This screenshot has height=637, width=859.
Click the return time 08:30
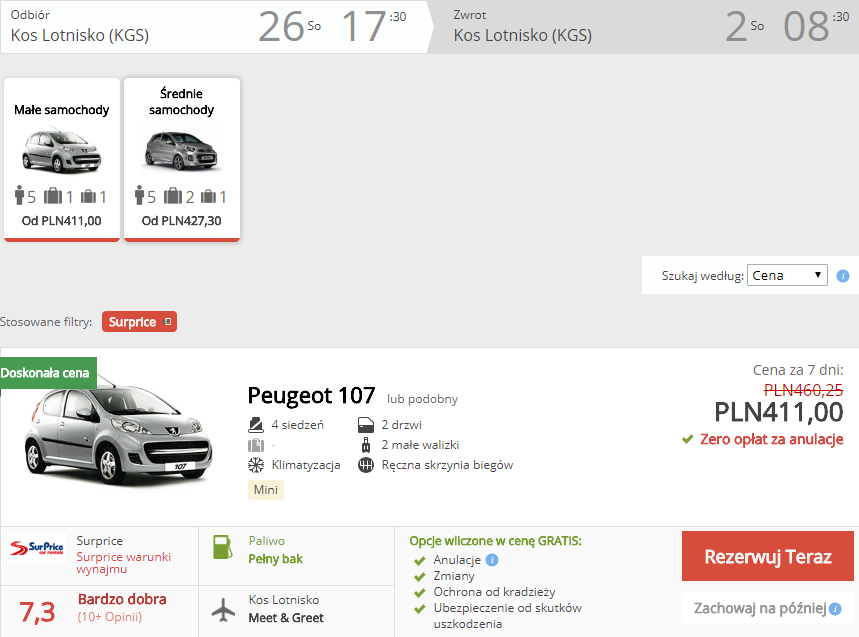click(816, 26)
